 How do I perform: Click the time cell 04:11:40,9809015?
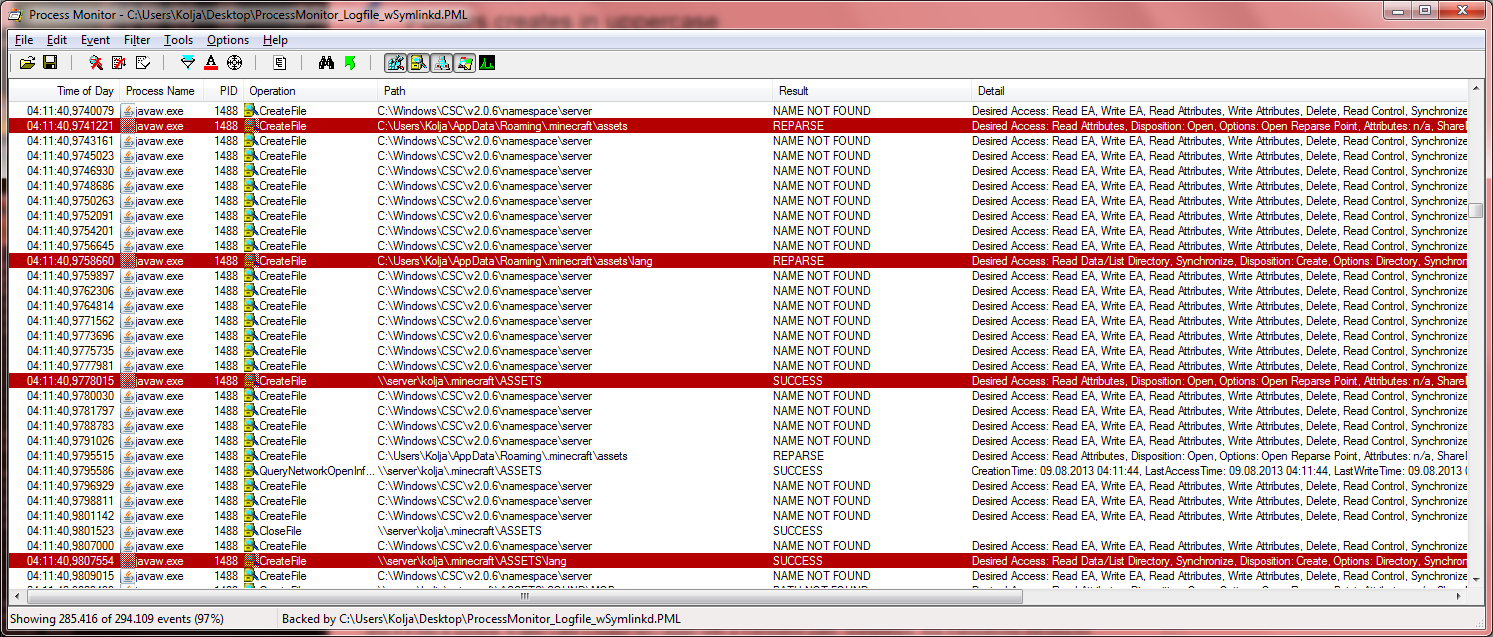tap(70, 575)
